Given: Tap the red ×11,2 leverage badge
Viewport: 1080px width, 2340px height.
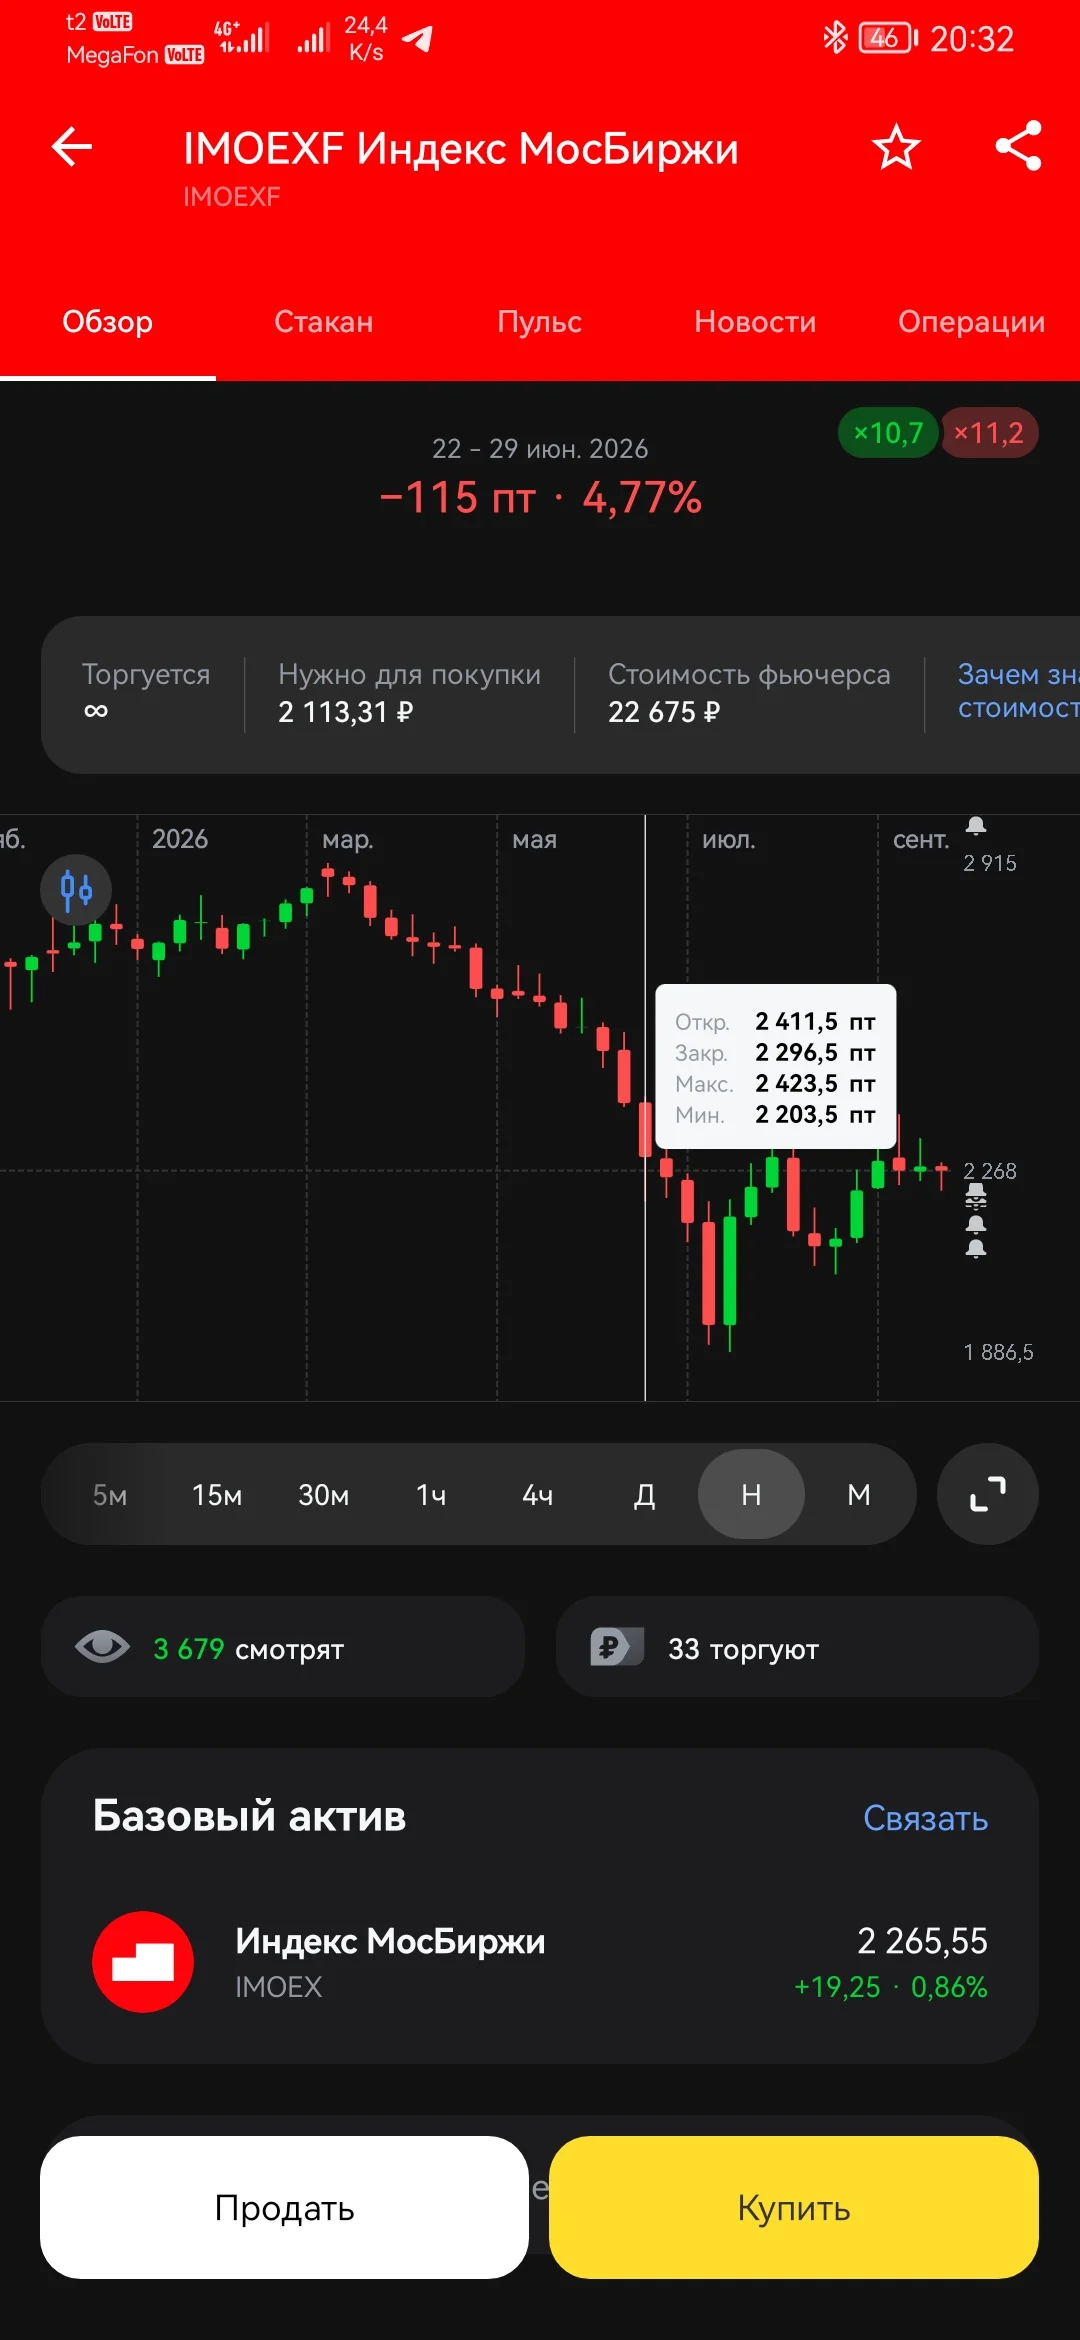Looking at the screenshot, I should pos(989,433).
